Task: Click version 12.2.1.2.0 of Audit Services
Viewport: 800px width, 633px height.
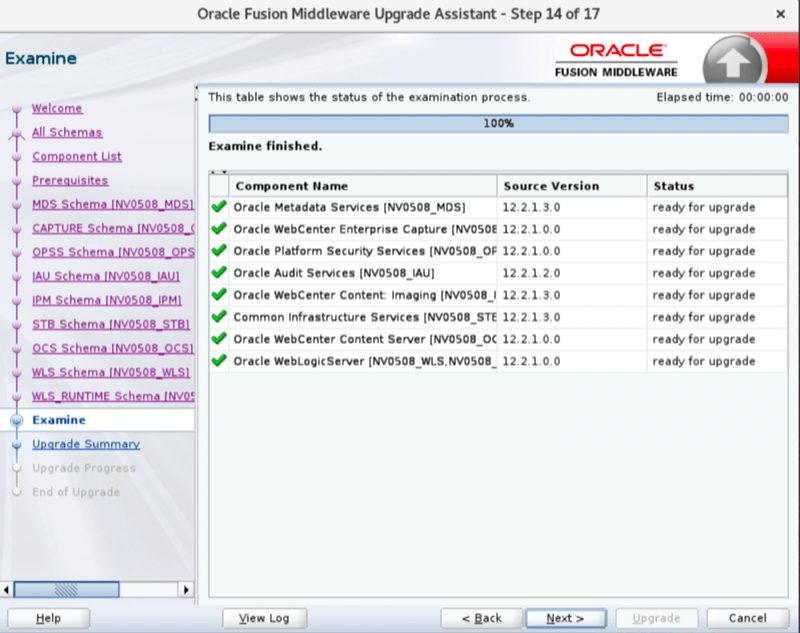Action: pos(531,273)
